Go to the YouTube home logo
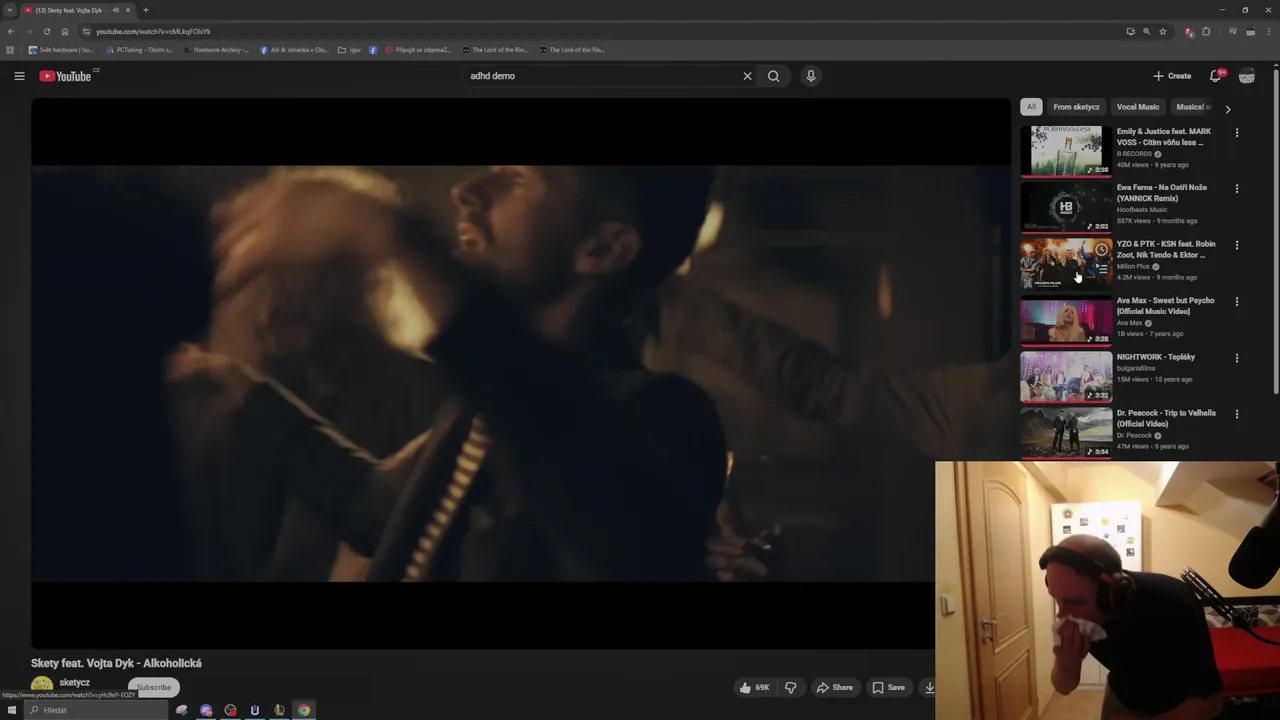Viewport: 1280px width, 720px height. click(x=66, y=76)
